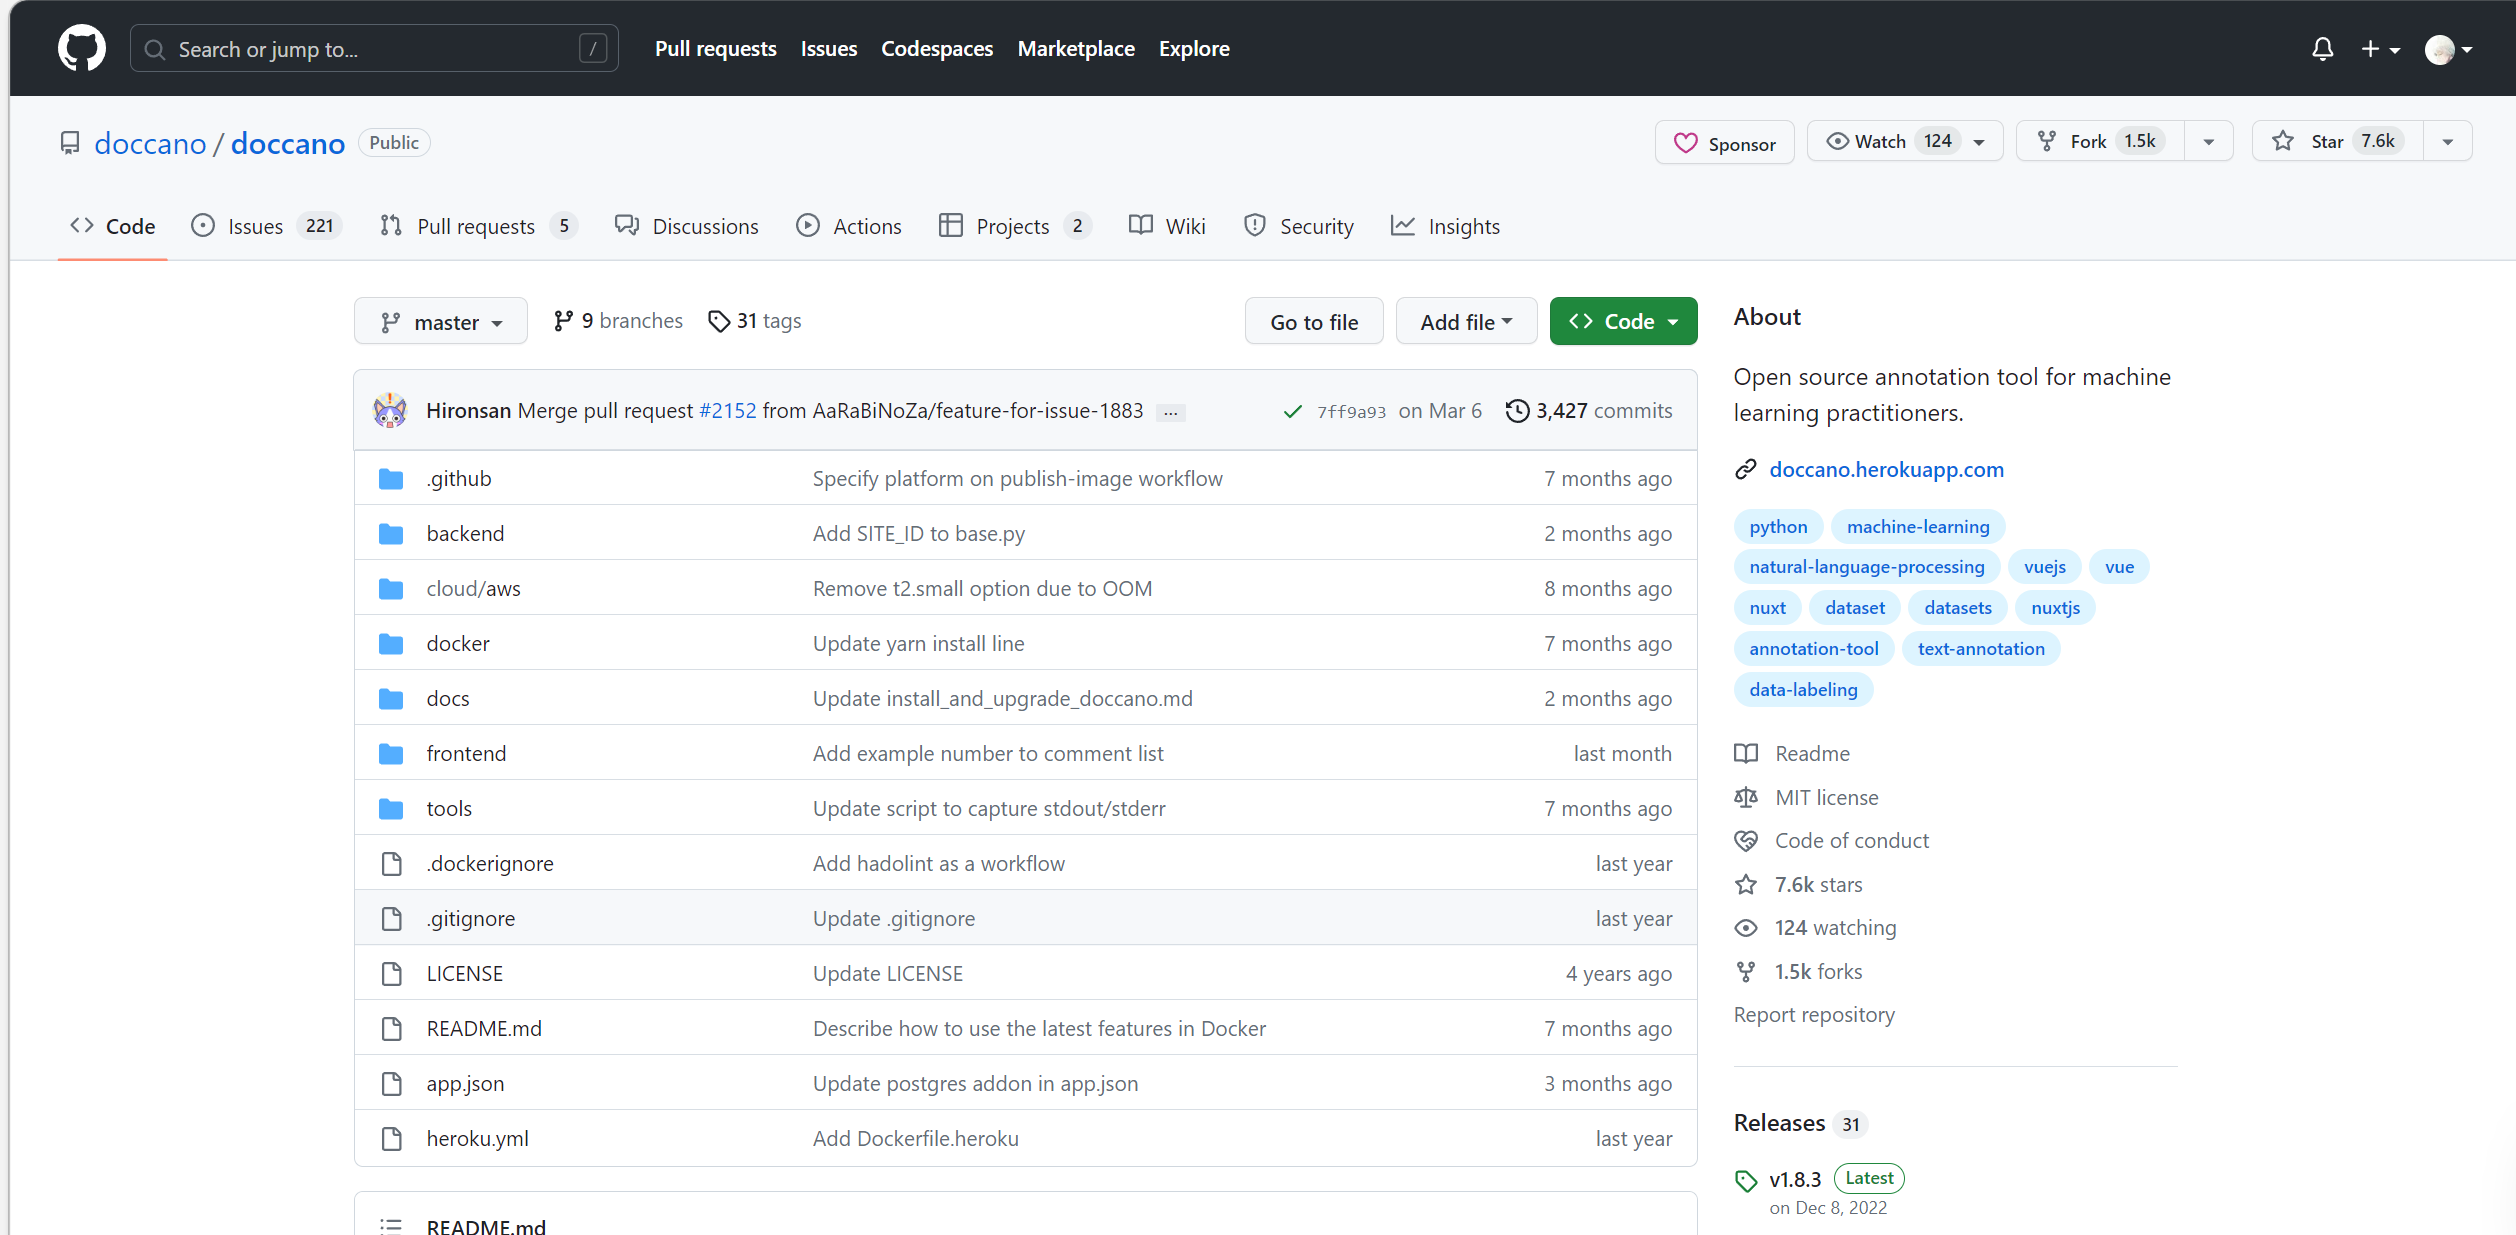Open the repository Pull requests tab
This screenshot has width=2516, height=1235.
[478, 226]
